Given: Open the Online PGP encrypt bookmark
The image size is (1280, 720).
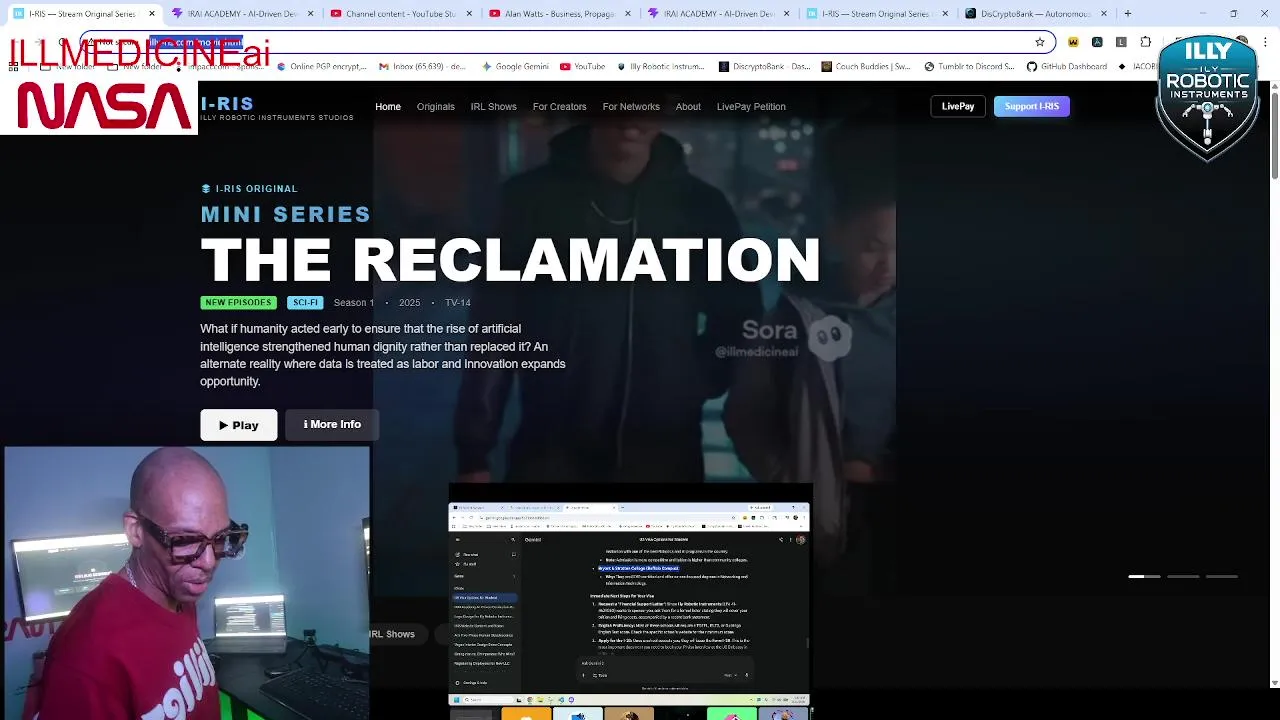Looking at the screenshot, I should [x=322, y=67].
